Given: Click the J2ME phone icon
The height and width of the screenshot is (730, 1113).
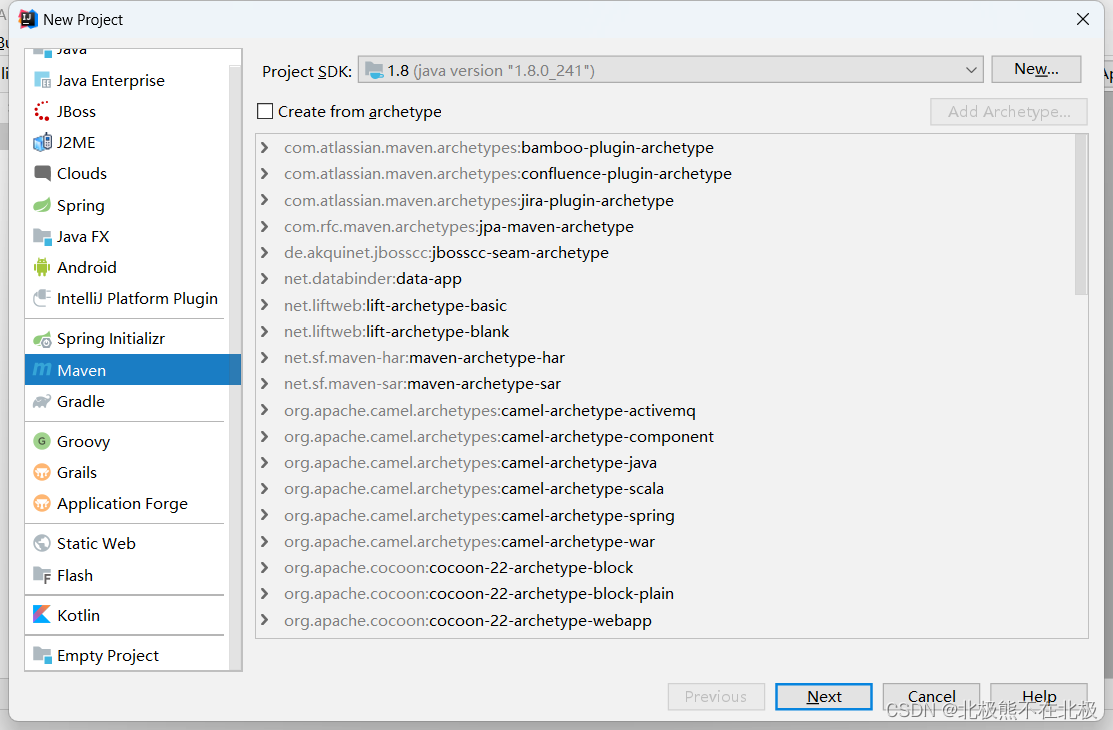Looking at the screenshot, I should coord(42,142).
